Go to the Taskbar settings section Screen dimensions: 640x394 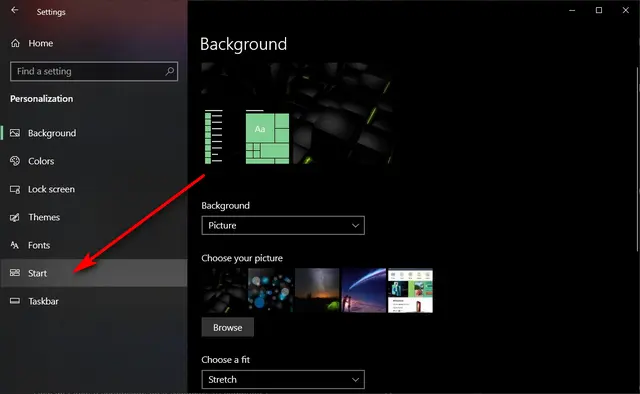click(x=94, y=301)
